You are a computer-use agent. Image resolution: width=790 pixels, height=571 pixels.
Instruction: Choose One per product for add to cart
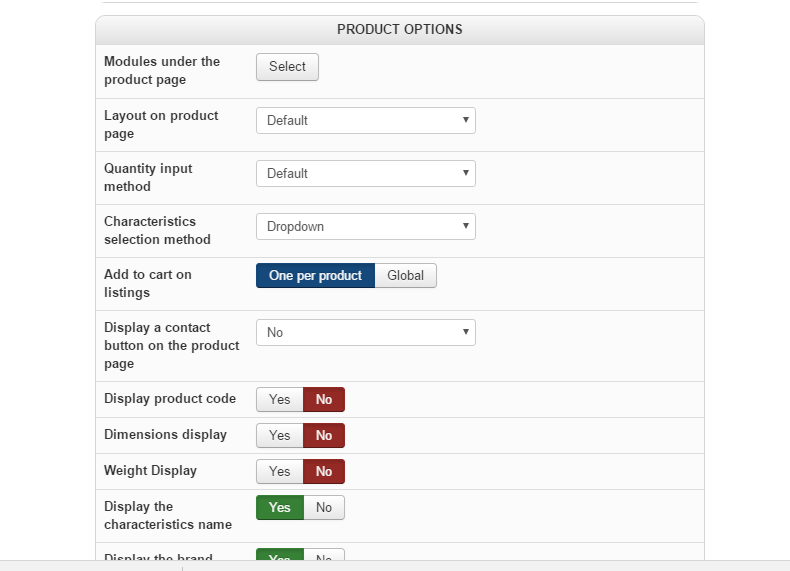pos(315,276)
